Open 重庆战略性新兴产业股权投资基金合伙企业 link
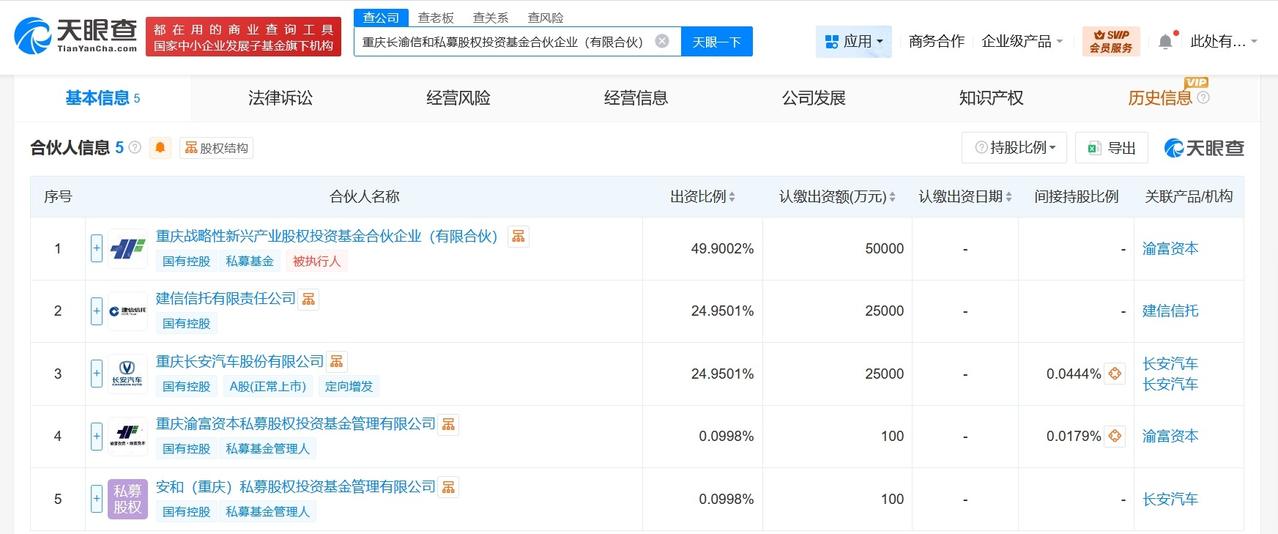1278x534 pixels. [x=327, y=236]
